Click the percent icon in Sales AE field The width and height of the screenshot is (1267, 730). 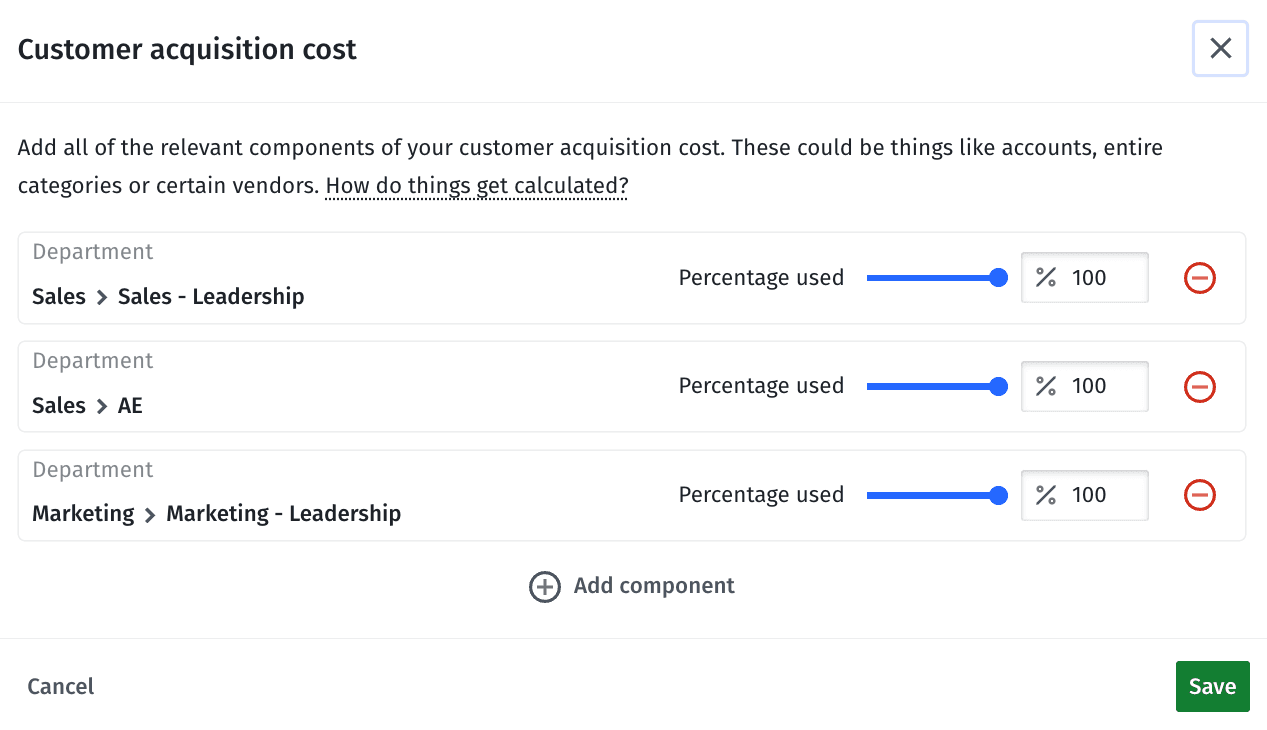tap(1046, 386)
